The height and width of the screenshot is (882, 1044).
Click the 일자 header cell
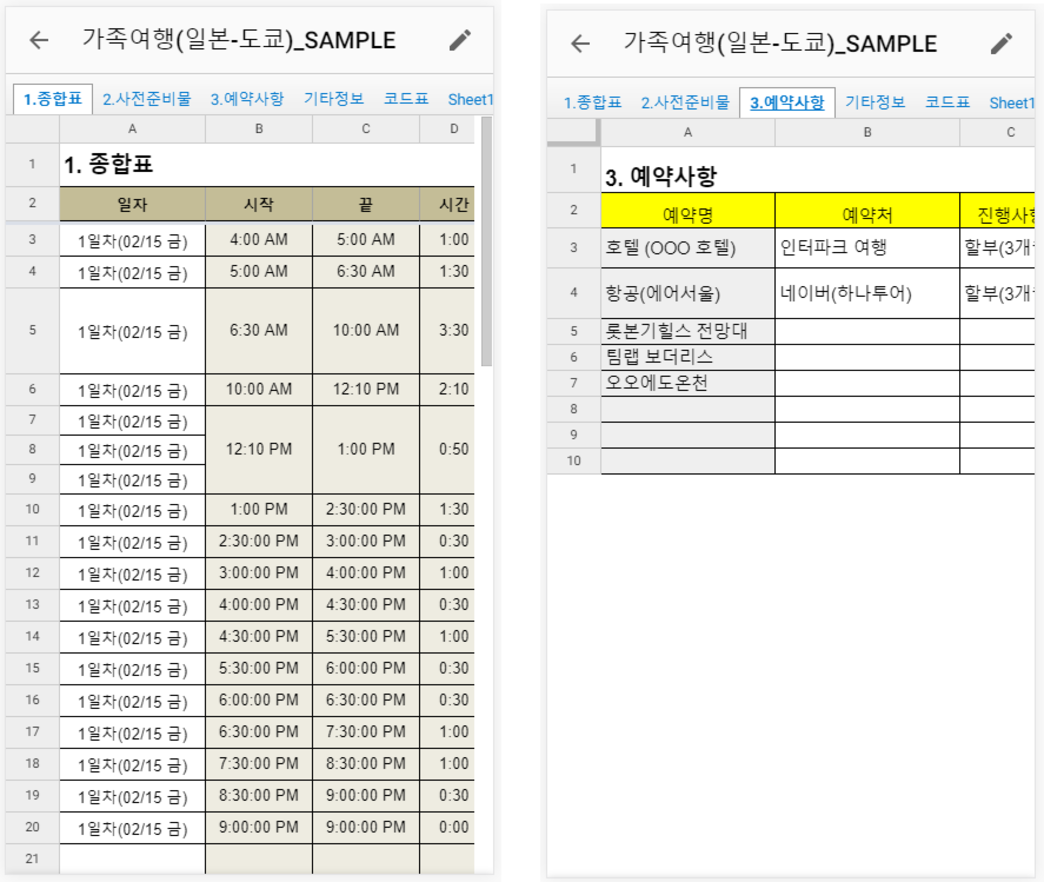coord(132,205)
